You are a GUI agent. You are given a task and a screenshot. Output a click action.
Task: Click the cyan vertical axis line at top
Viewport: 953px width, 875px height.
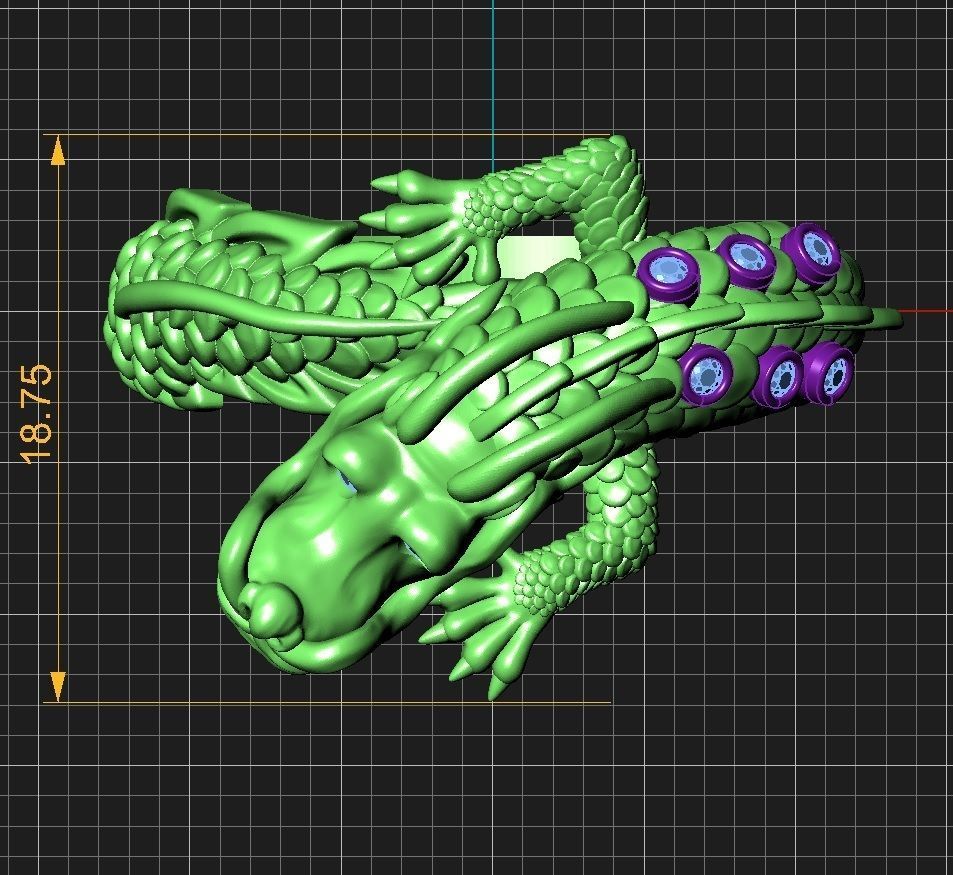(493, 86)
